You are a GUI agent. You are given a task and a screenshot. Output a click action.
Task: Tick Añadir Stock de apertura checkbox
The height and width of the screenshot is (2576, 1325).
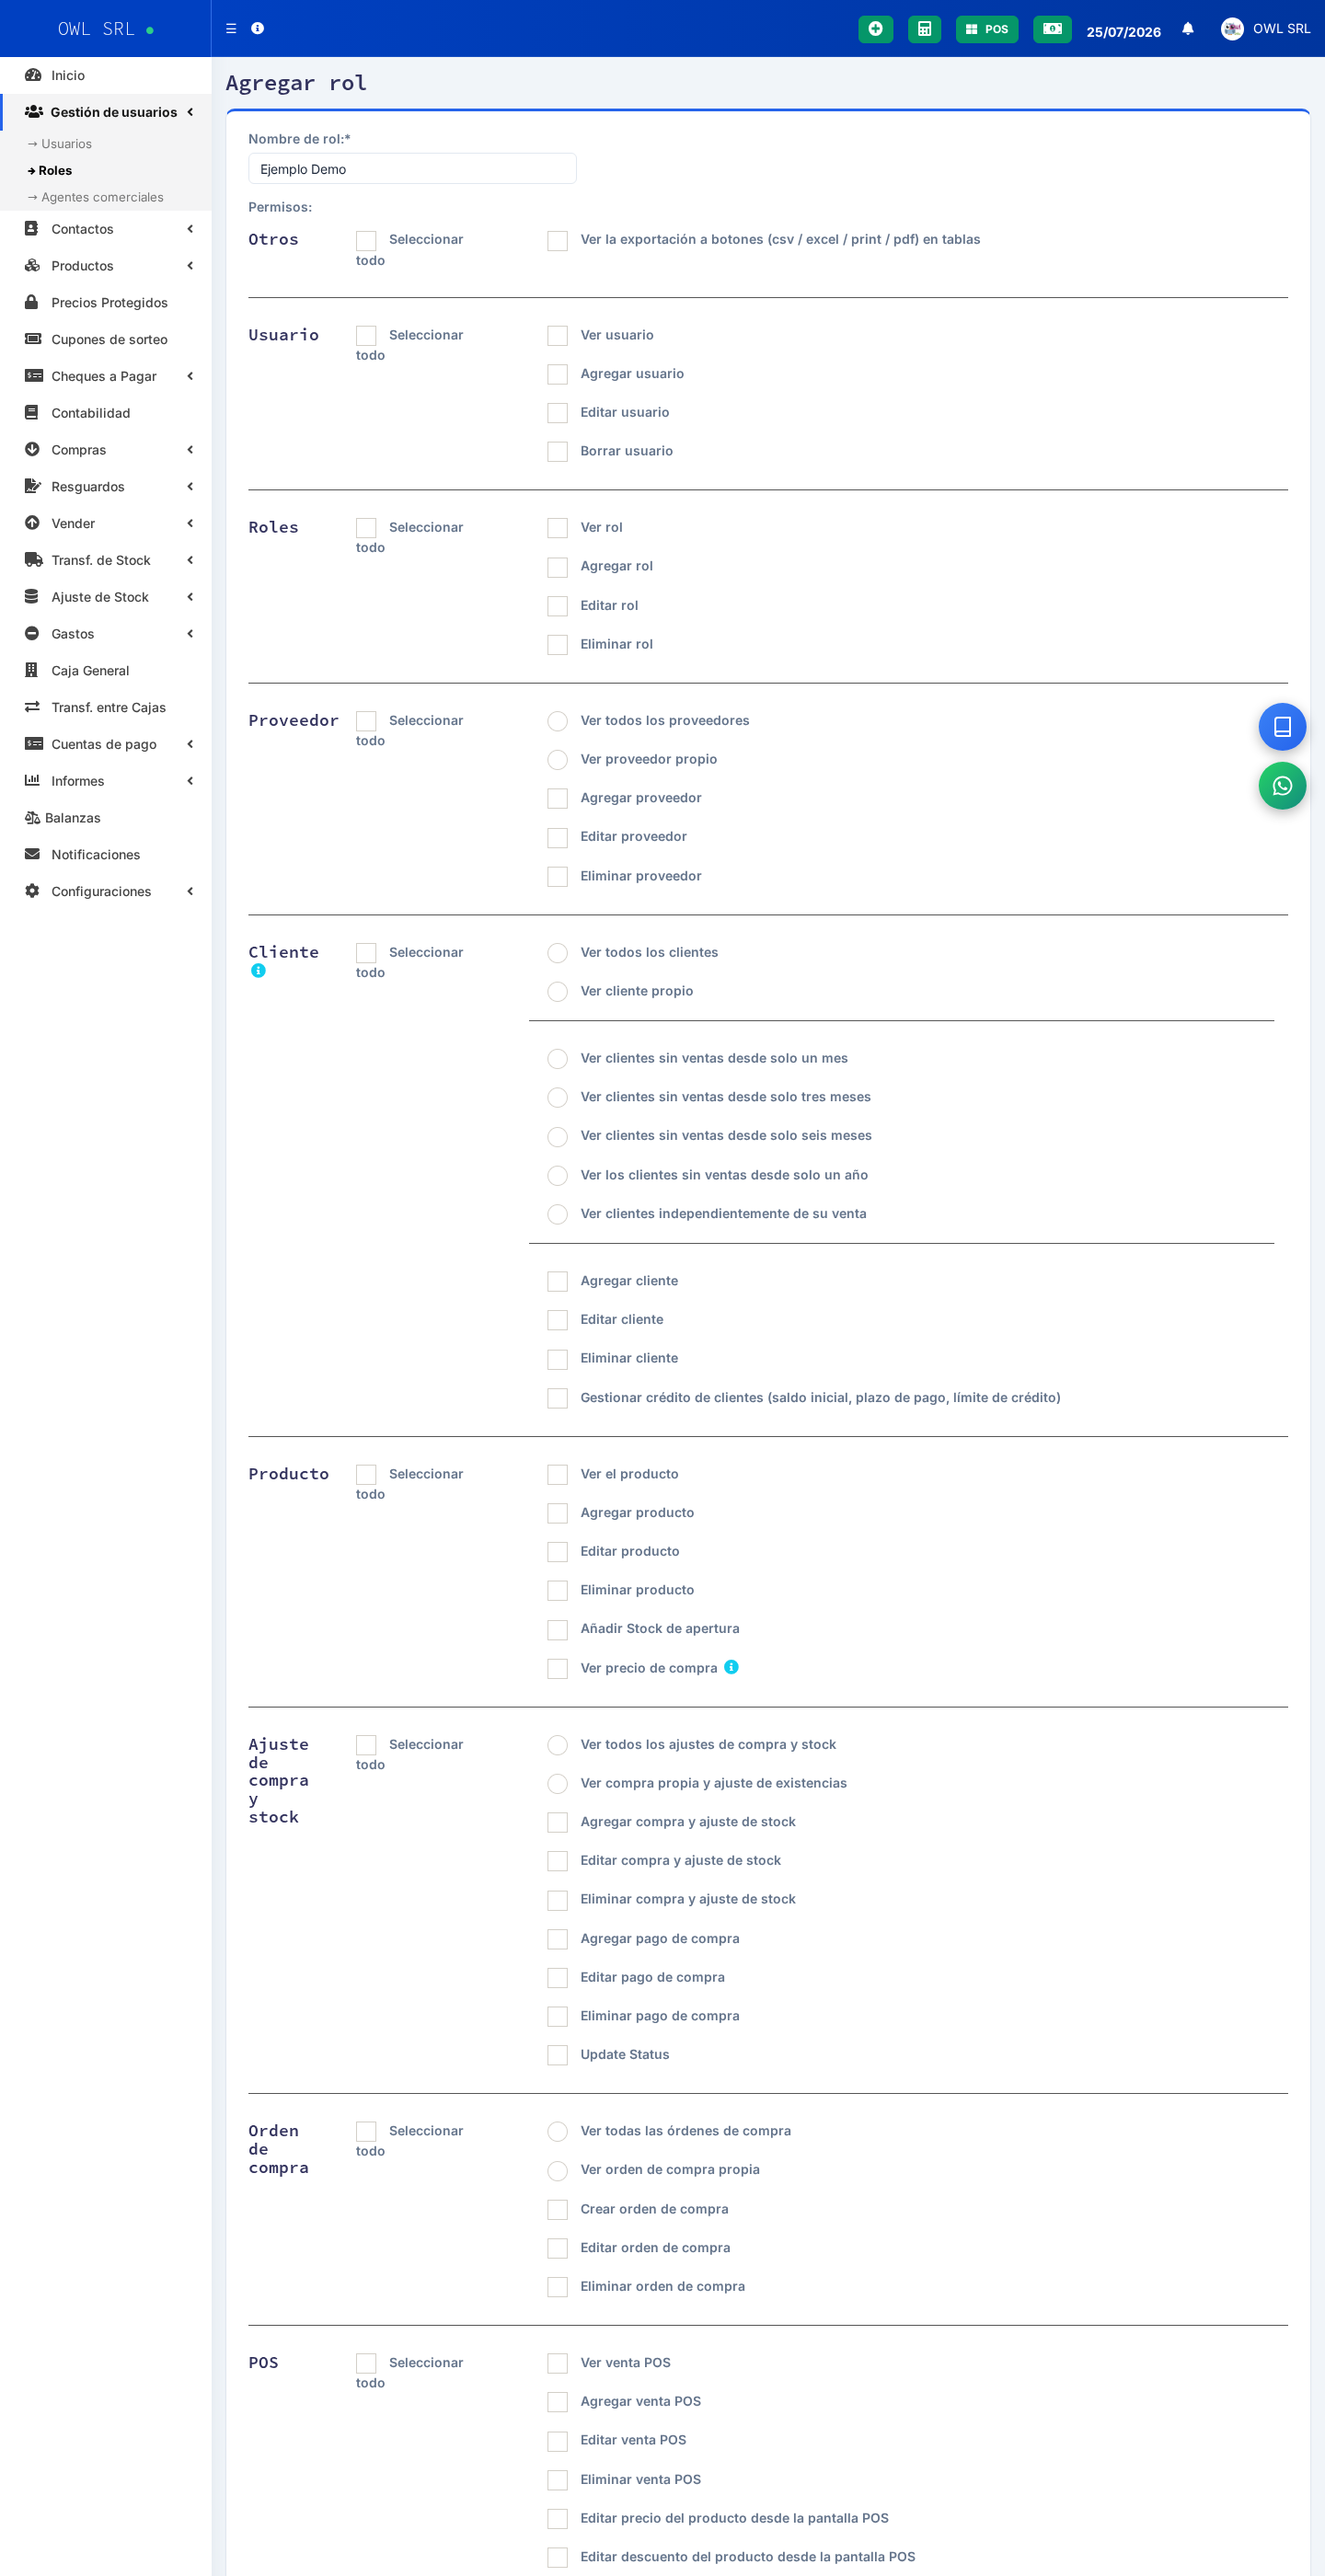(x=557, y=1630)
